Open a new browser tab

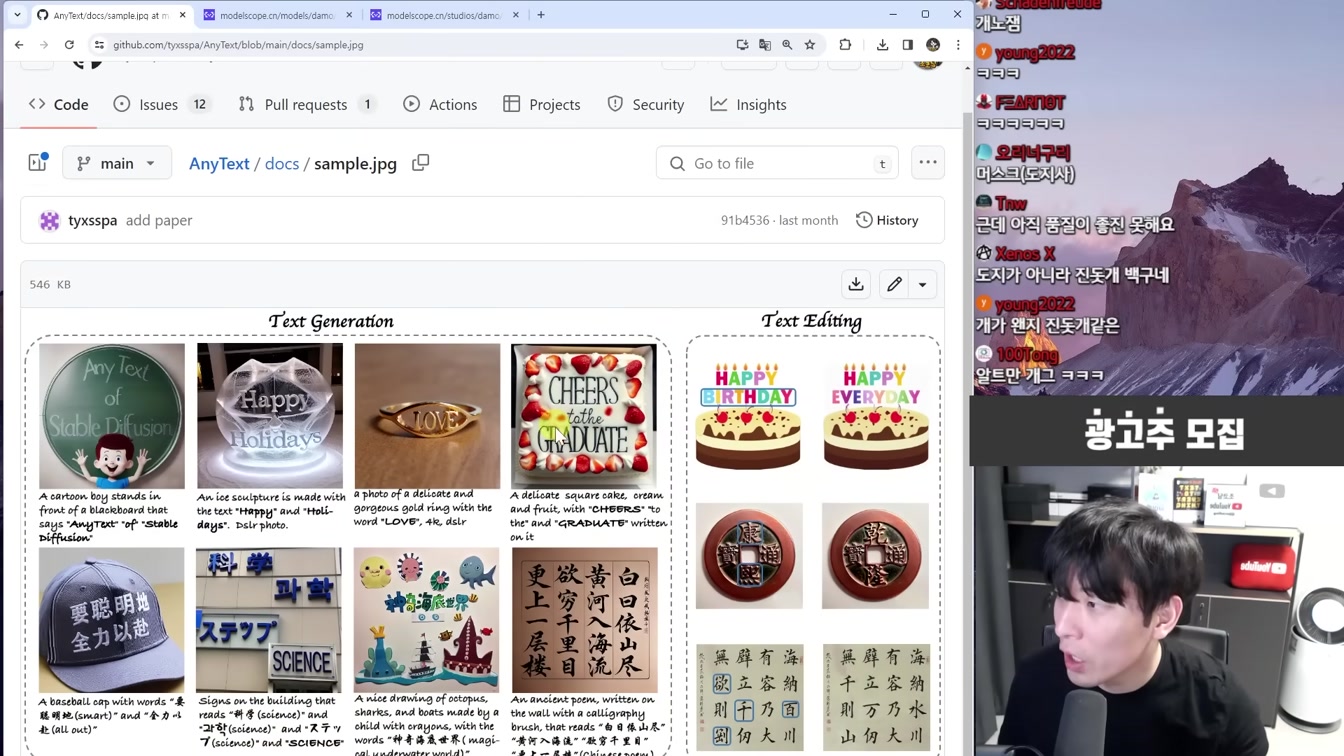[541, 15]
